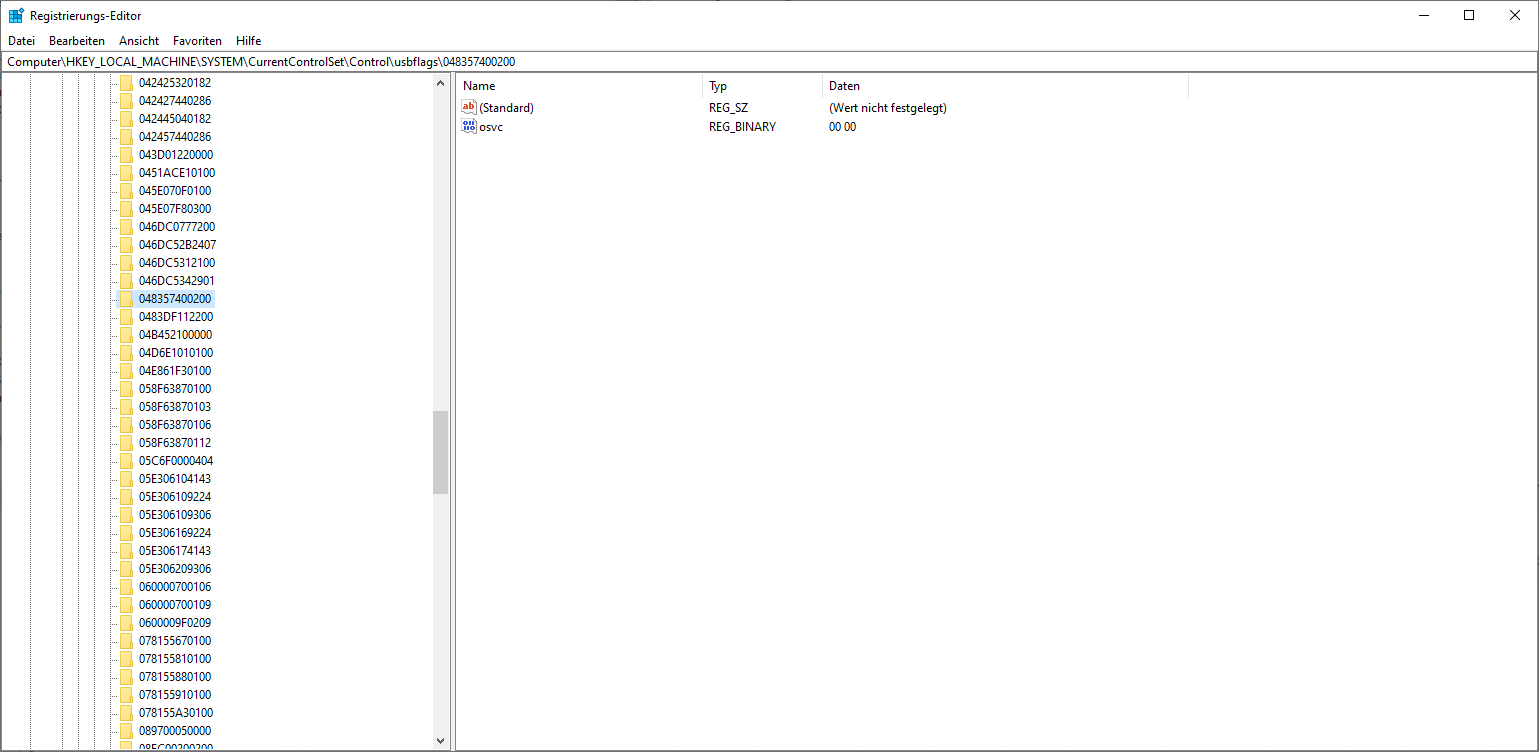The width and height of the screenshot is (1539, 752).
Task: Click the registry path address bar
Action: (768, 62)
